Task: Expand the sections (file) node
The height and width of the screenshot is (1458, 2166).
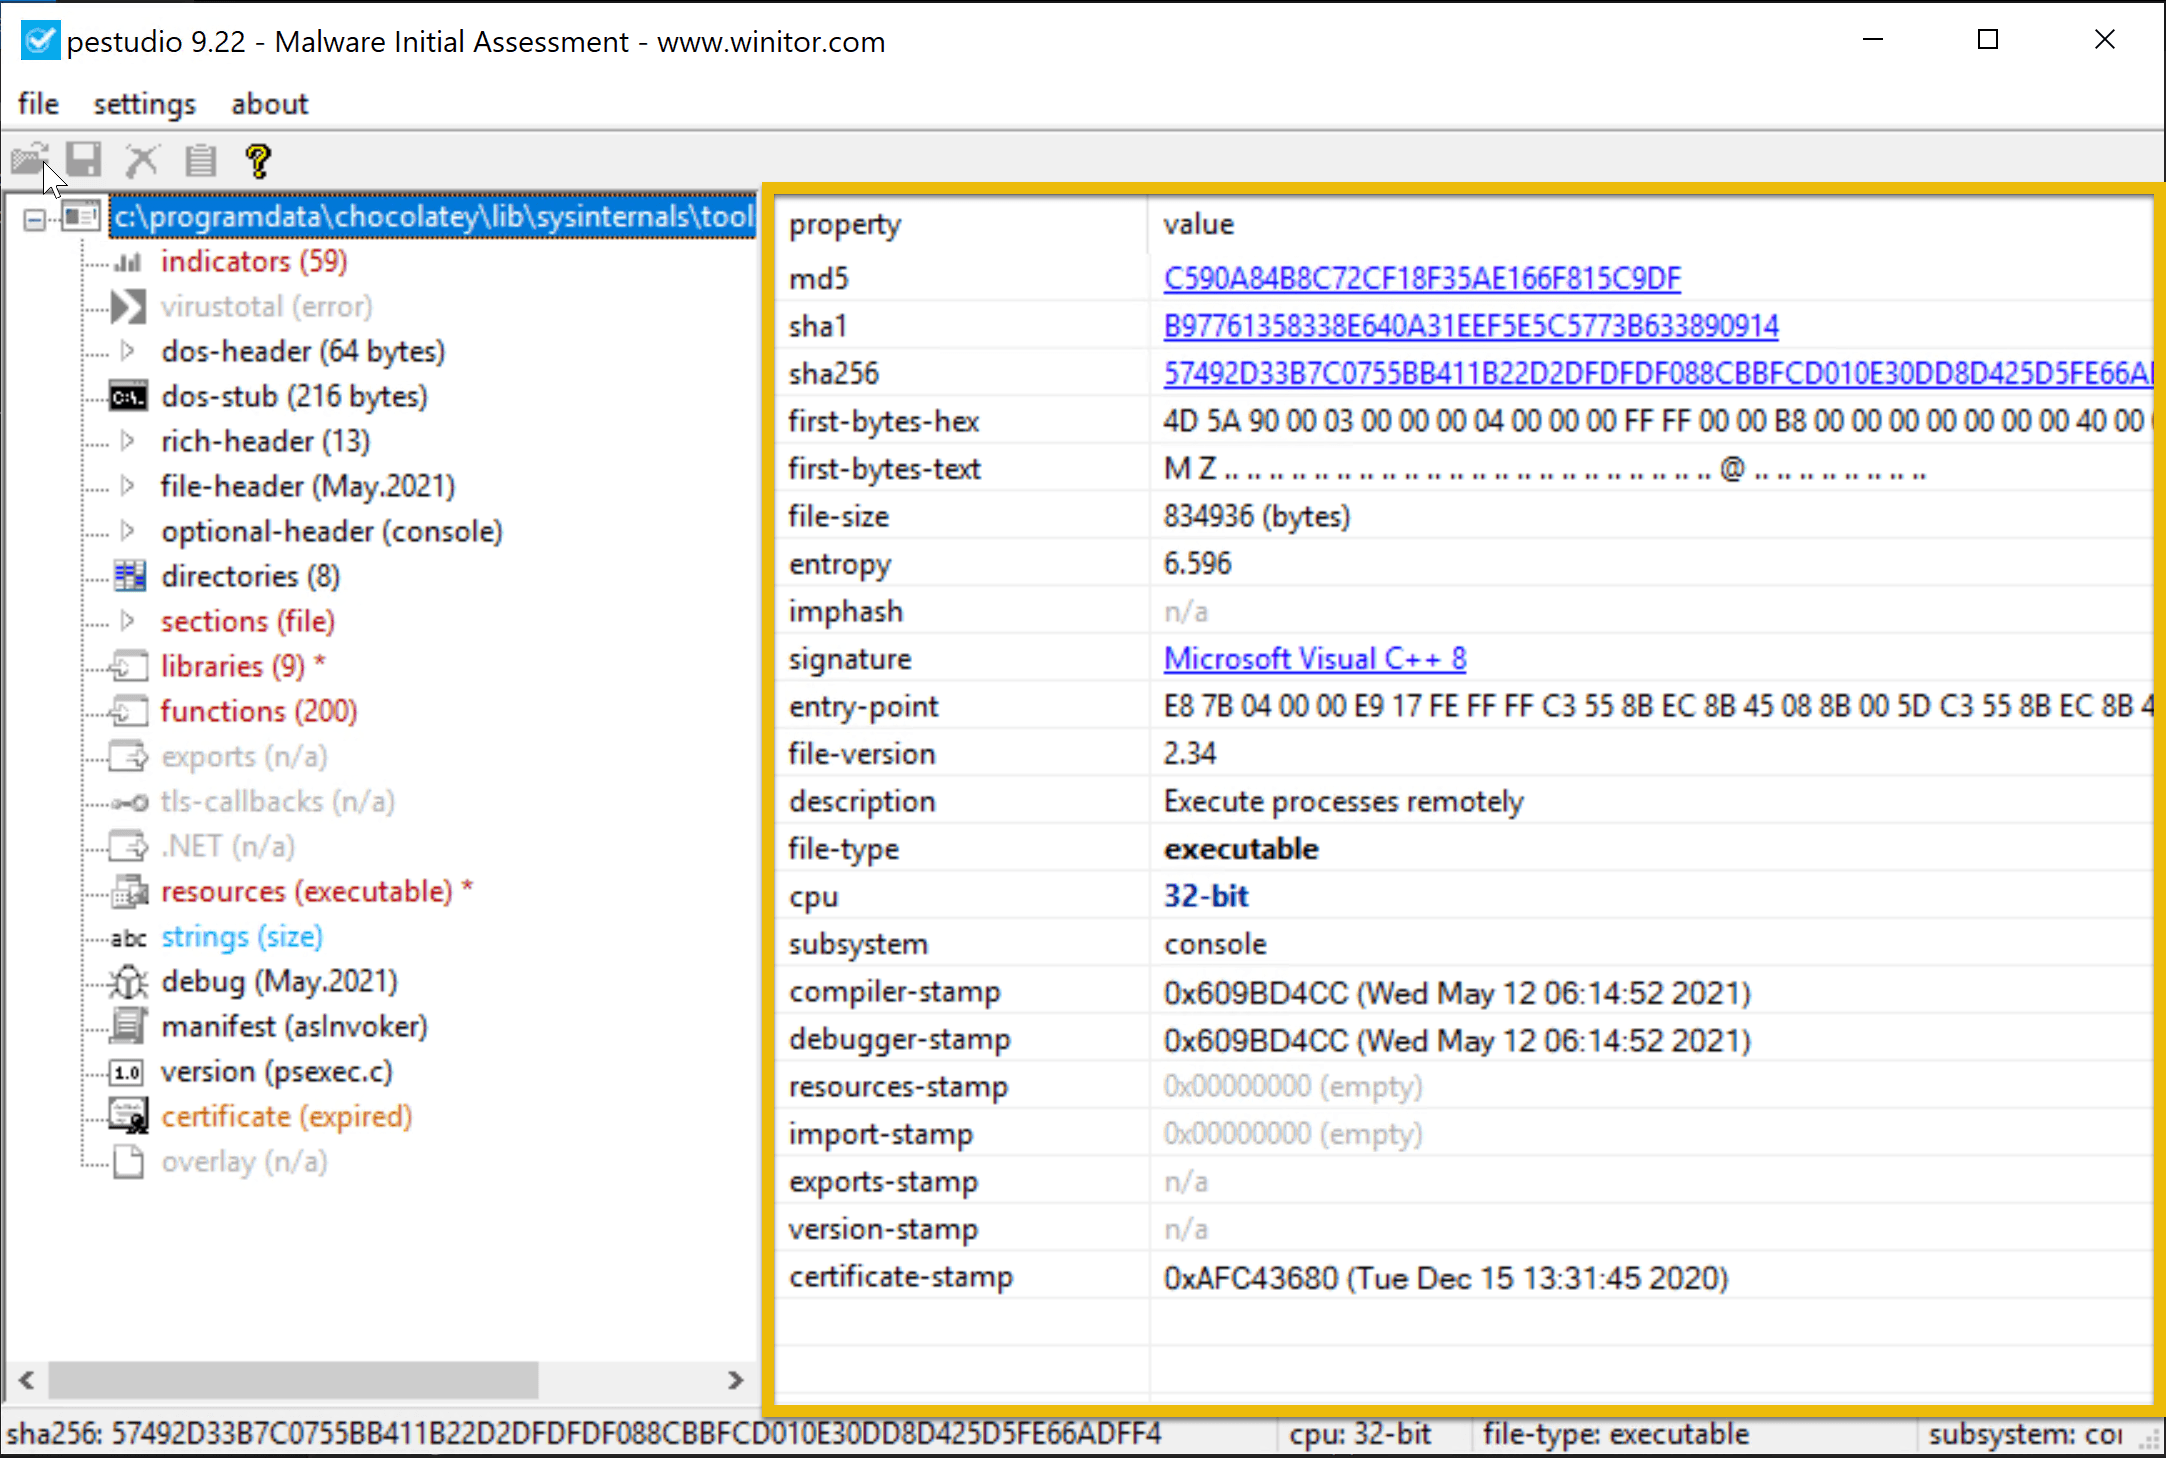Action: 127,621
